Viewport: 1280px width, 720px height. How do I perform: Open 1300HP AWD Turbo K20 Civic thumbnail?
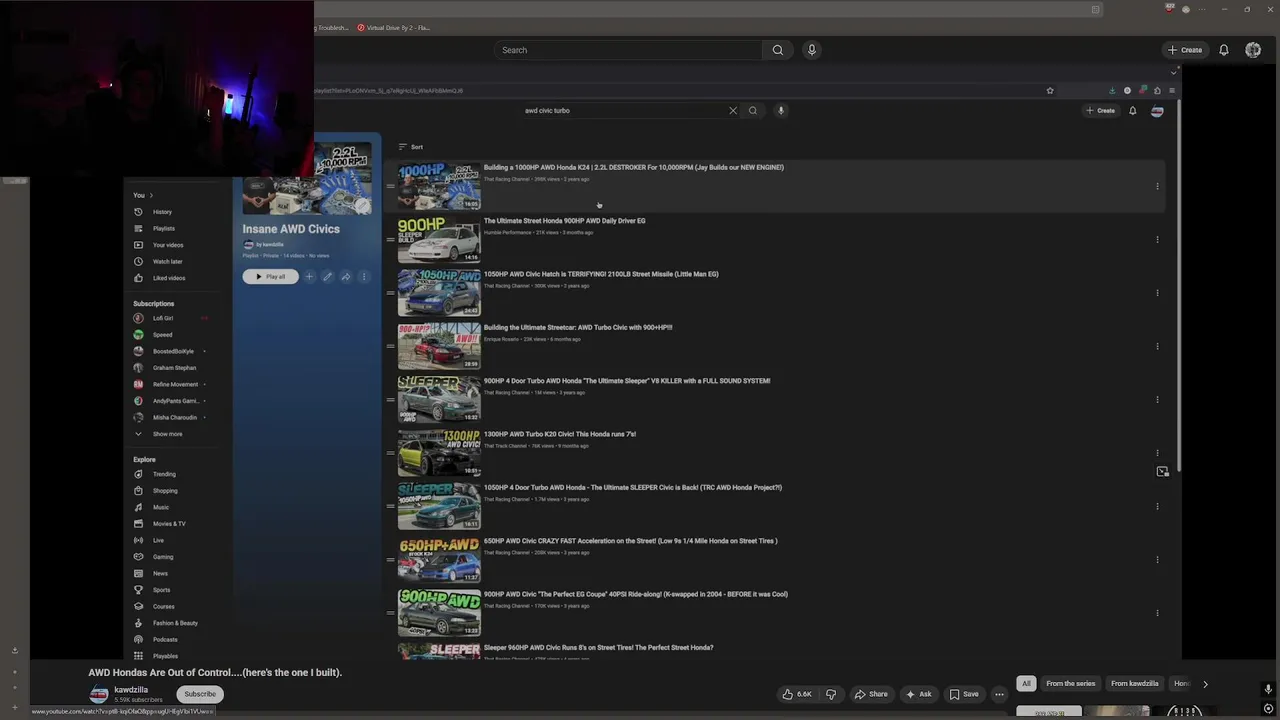pyautogui.click(x=439, y=453)
